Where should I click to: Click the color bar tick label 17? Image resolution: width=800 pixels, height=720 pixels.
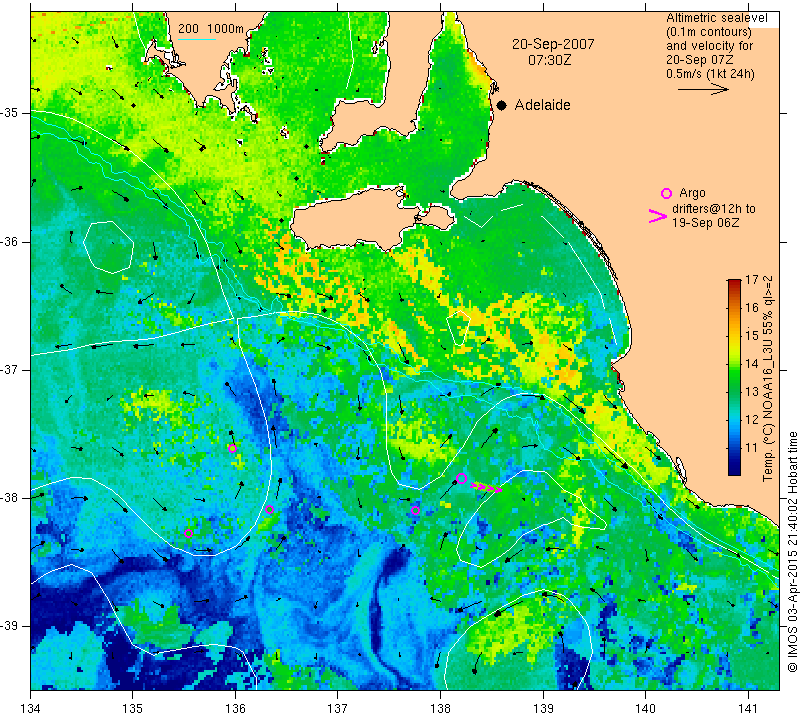(x=752, y=280)
